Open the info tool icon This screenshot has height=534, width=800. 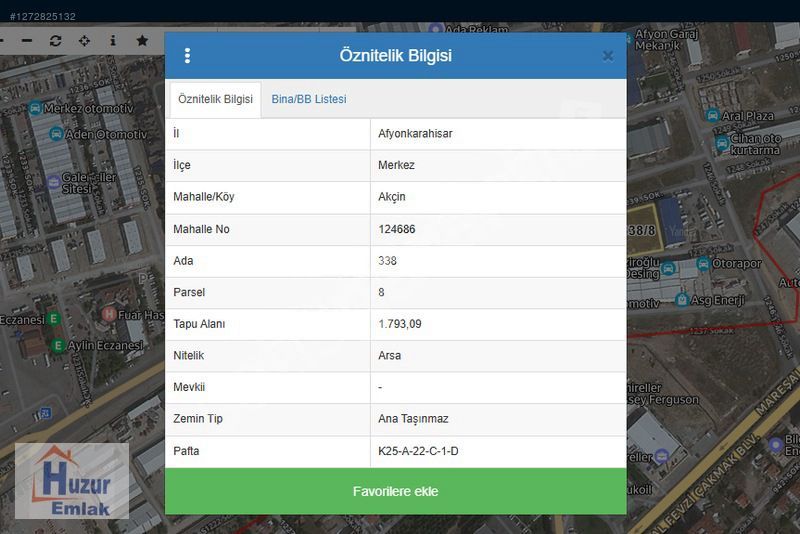(113, 41)
